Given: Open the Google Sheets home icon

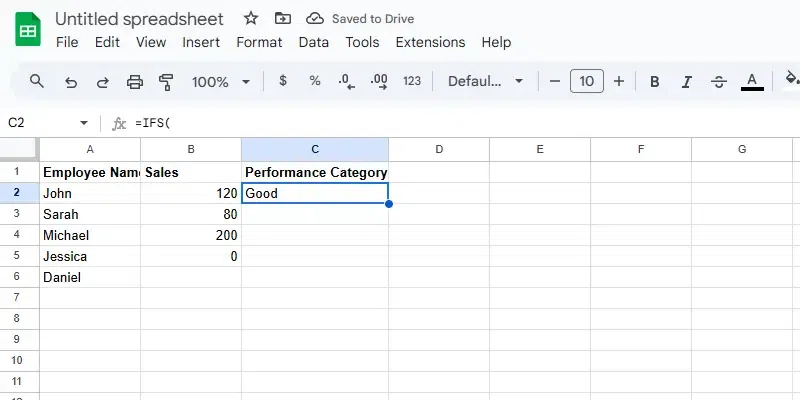Looking at the screenshot, I should [x=28, y=30].
